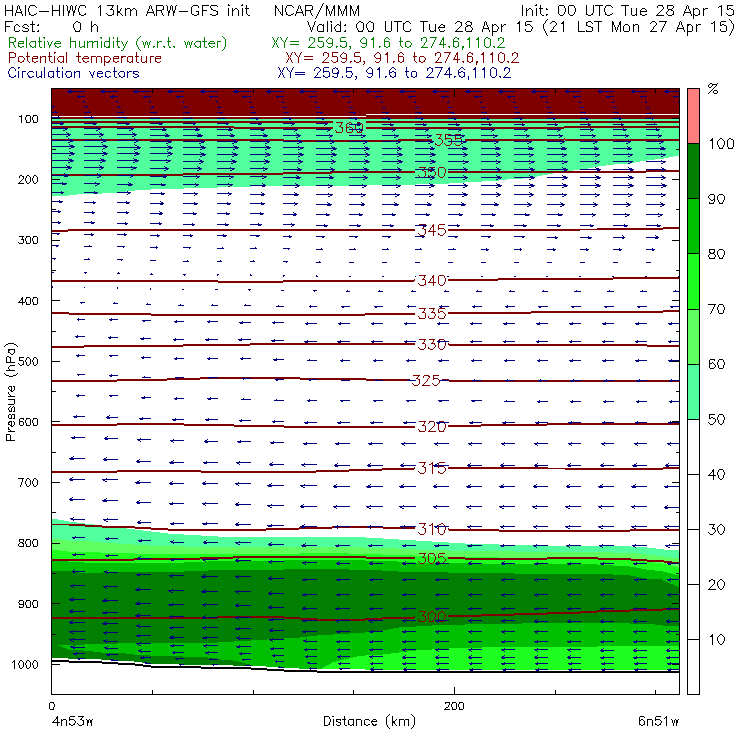Click the colorbar '%' unit label

point(713,89)
